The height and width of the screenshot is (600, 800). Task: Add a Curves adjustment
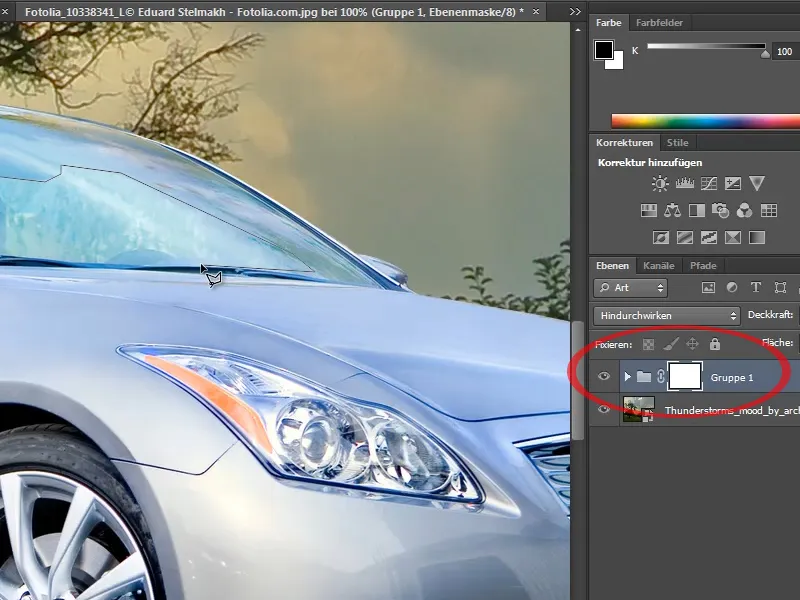(x=709, y=184)
